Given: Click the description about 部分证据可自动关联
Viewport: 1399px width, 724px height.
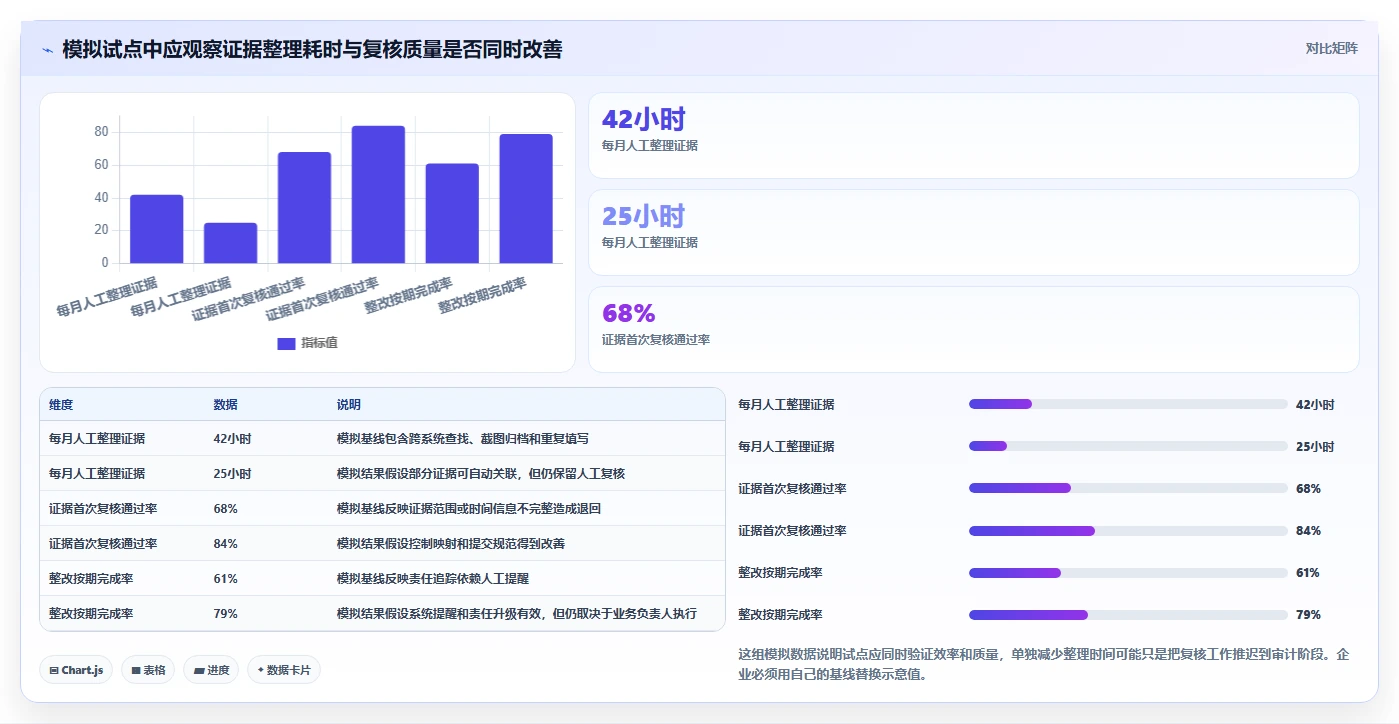Looking at the screenshot, I should (x=481, y=474).
